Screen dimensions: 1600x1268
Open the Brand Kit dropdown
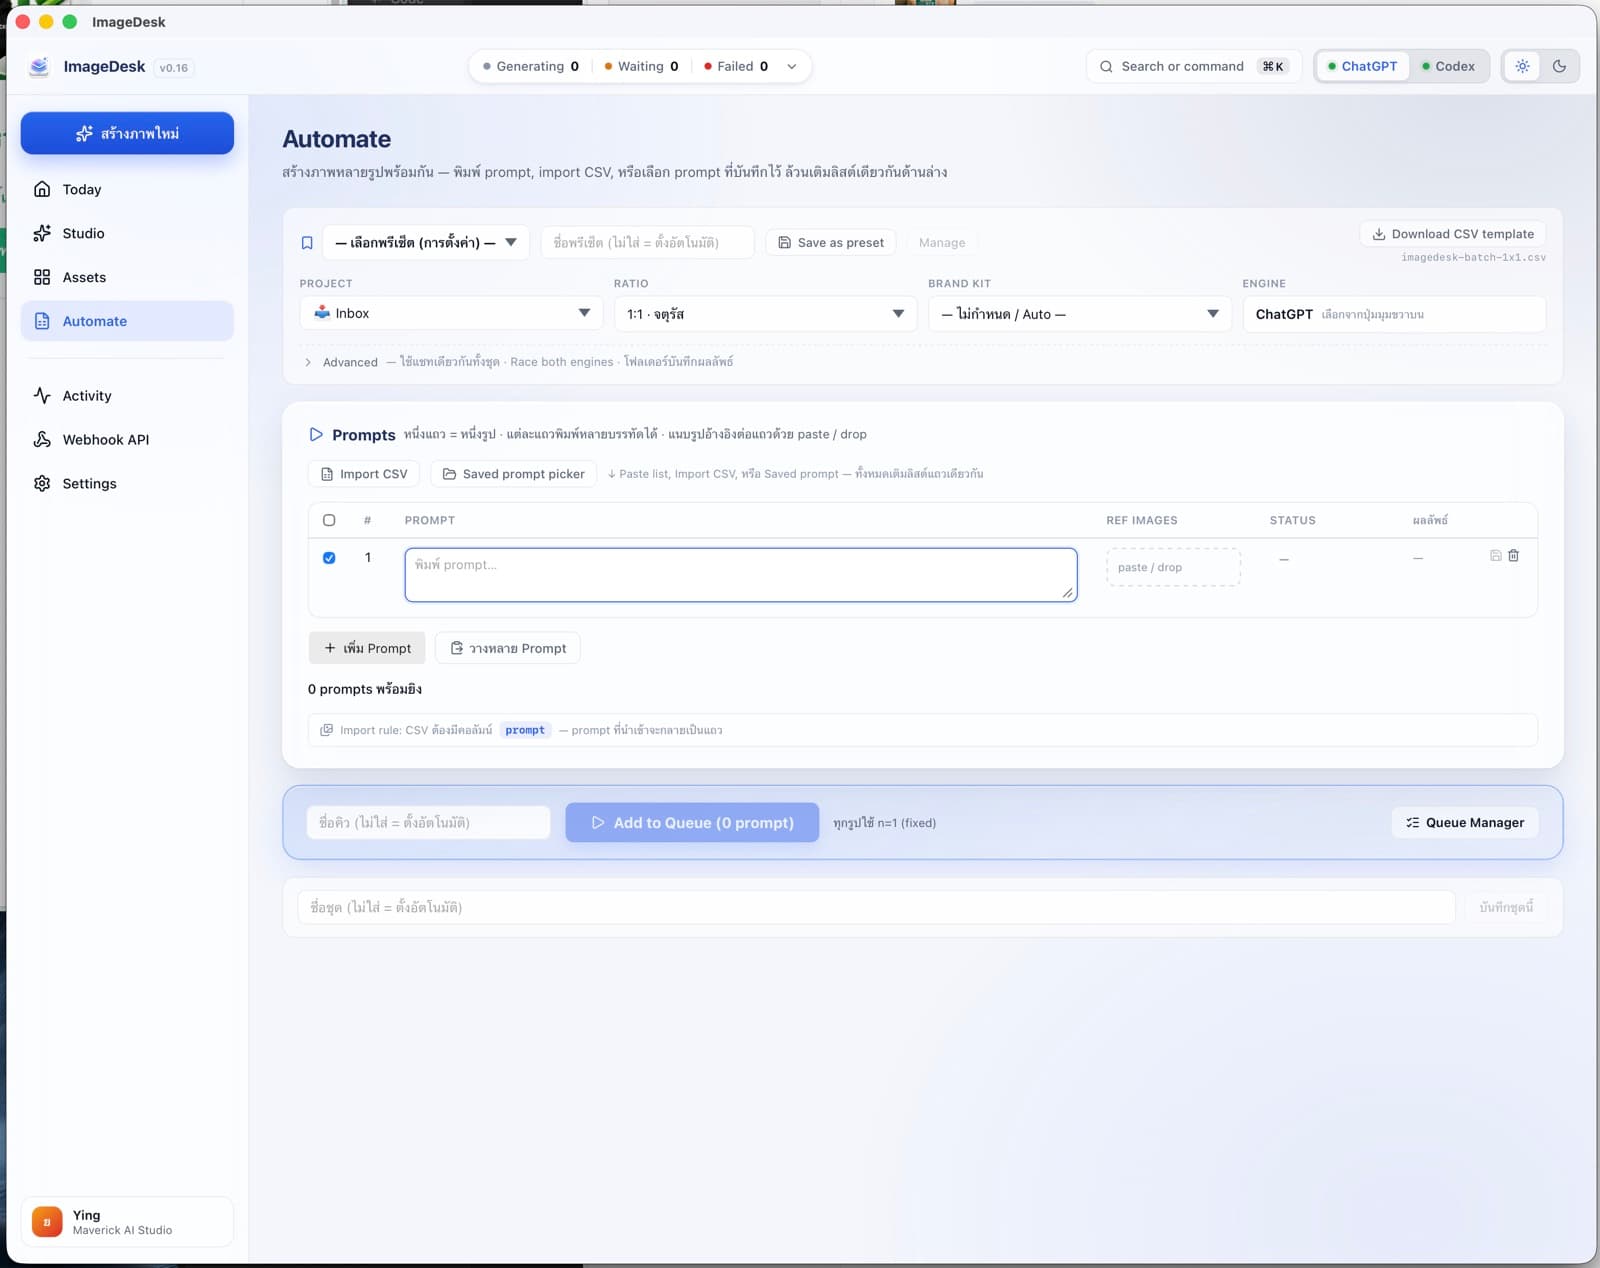(1079, 313)
